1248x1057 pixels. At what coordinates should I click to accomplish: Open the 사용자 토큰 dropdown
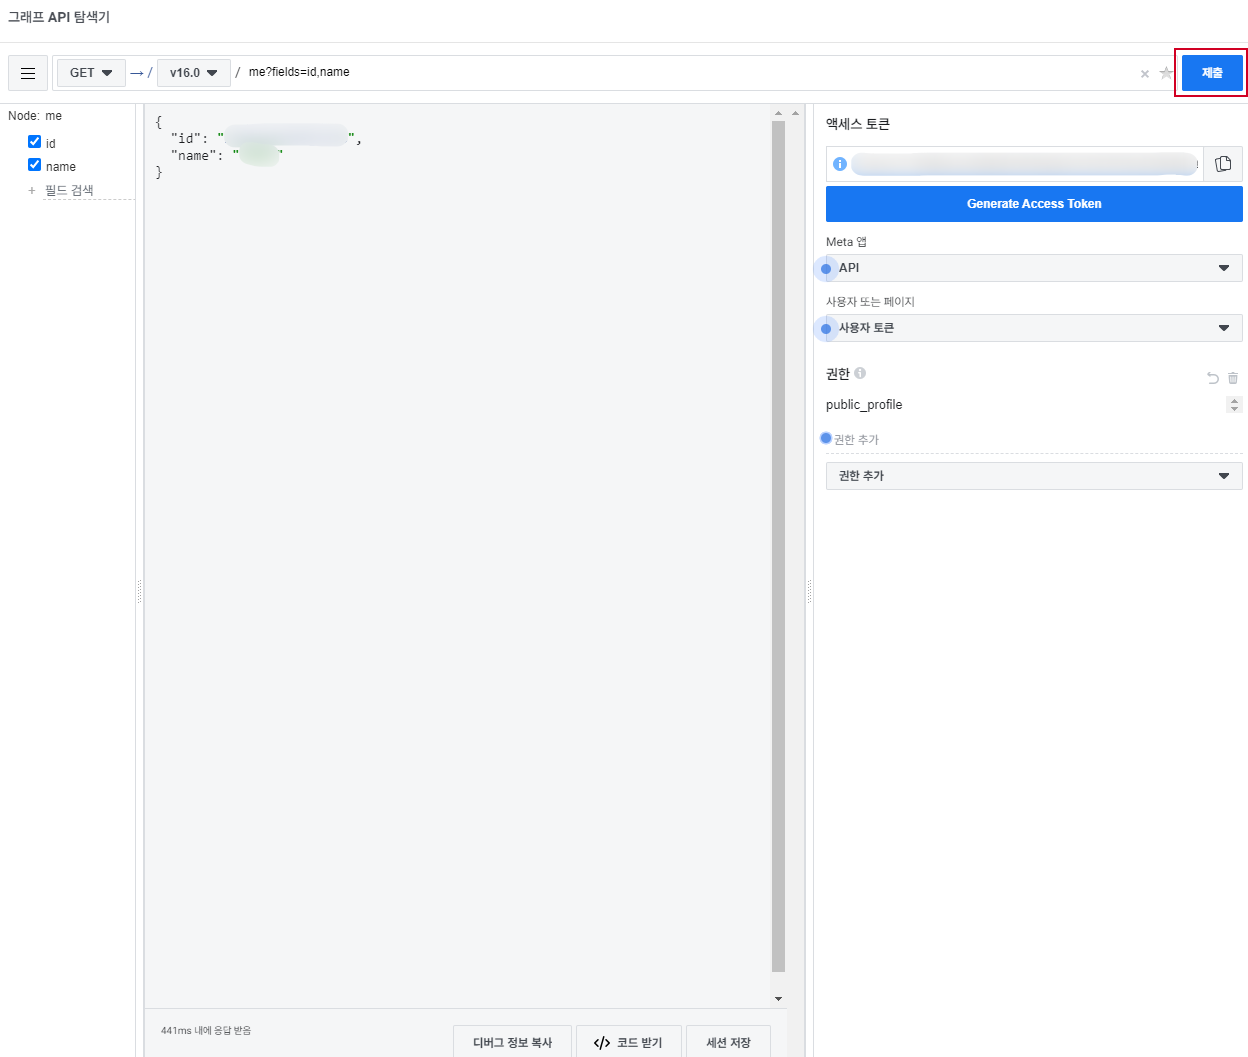(x=1034, y=328)
